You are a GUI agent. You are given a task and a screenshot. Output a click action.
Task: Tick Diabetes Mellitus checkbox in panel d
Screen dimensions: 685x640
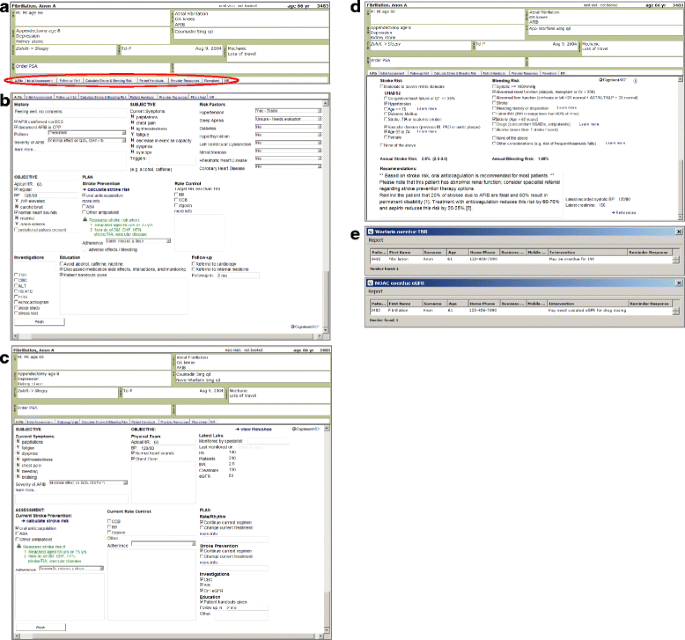point(386,114)
